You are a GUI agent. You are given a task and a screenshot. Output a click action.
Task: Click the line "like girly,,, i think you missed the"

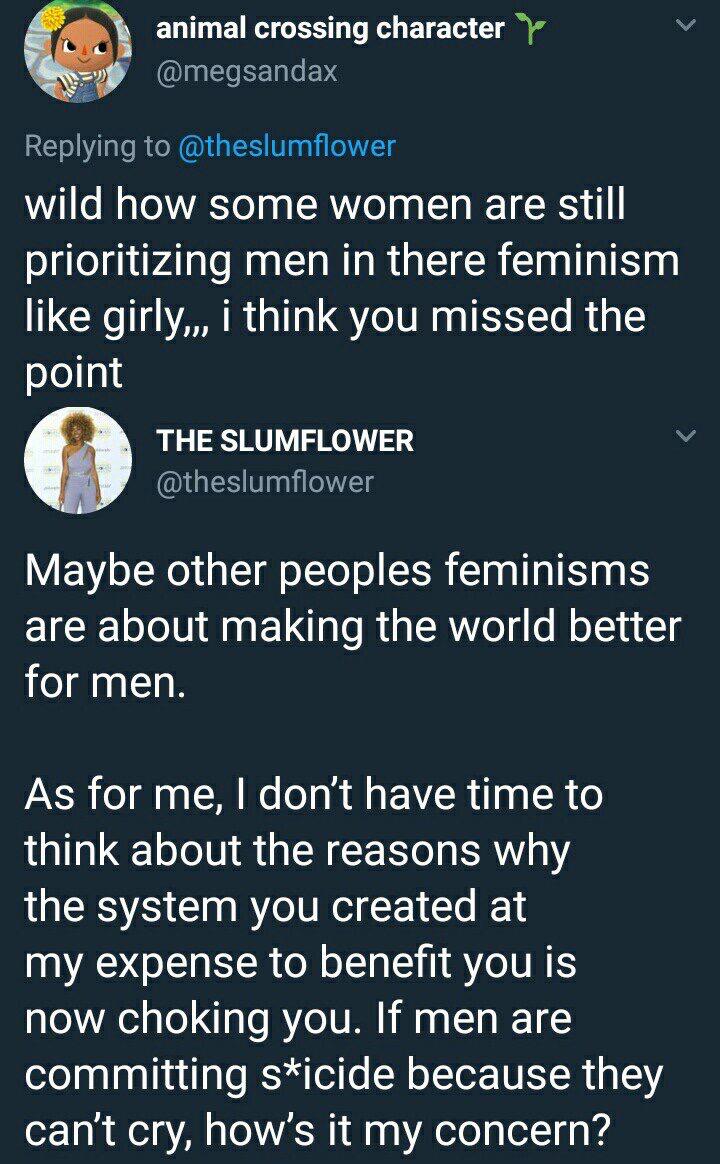tap(334, 317)
